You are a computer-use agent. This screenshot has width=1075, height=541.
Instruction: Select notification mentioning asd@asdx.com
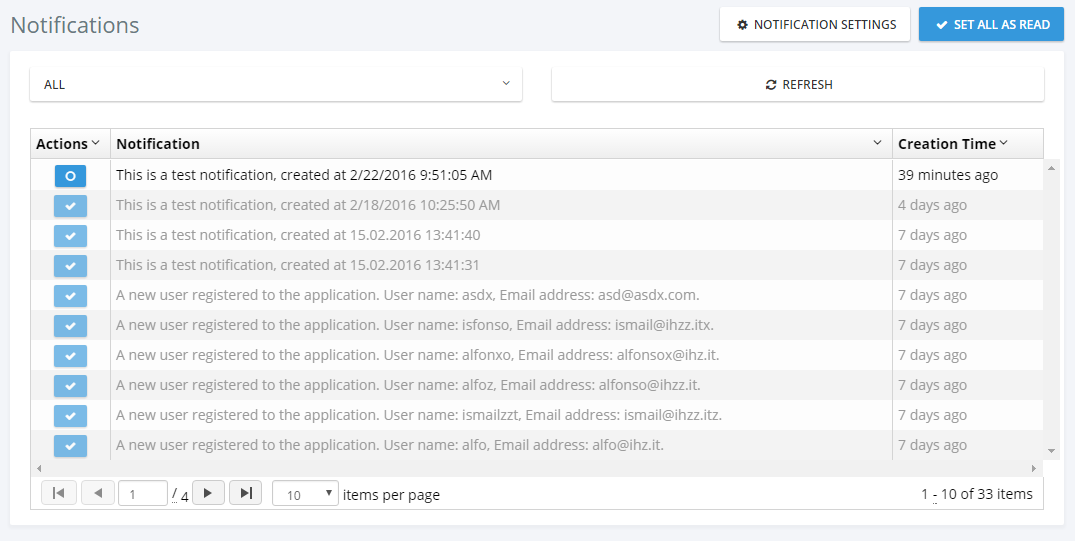[x=408, y=296]
